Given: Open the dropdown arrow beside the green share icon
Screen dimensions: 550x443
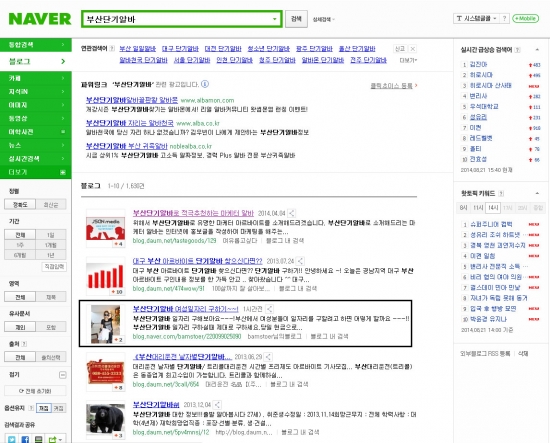Looking at the screenshot, I should (60, 439).
